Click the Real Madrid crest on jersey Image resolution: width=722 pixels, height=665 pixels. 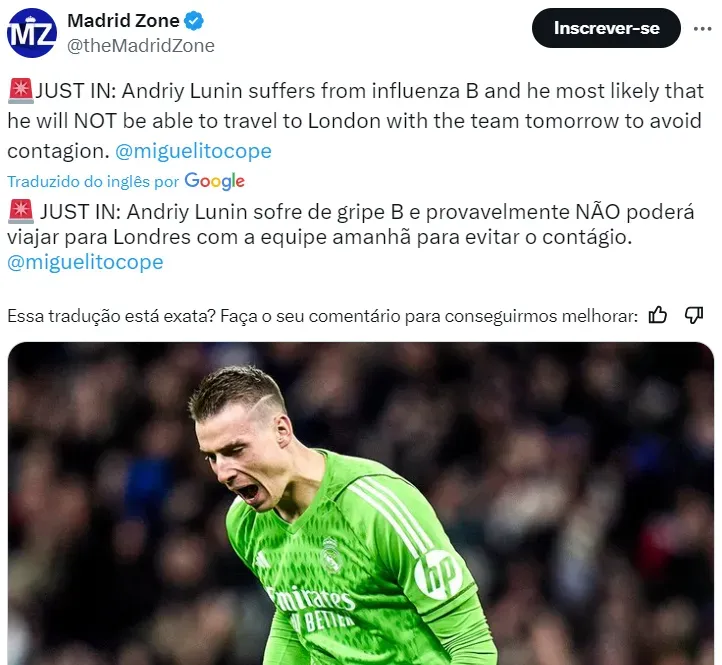(x=332, y=554)
